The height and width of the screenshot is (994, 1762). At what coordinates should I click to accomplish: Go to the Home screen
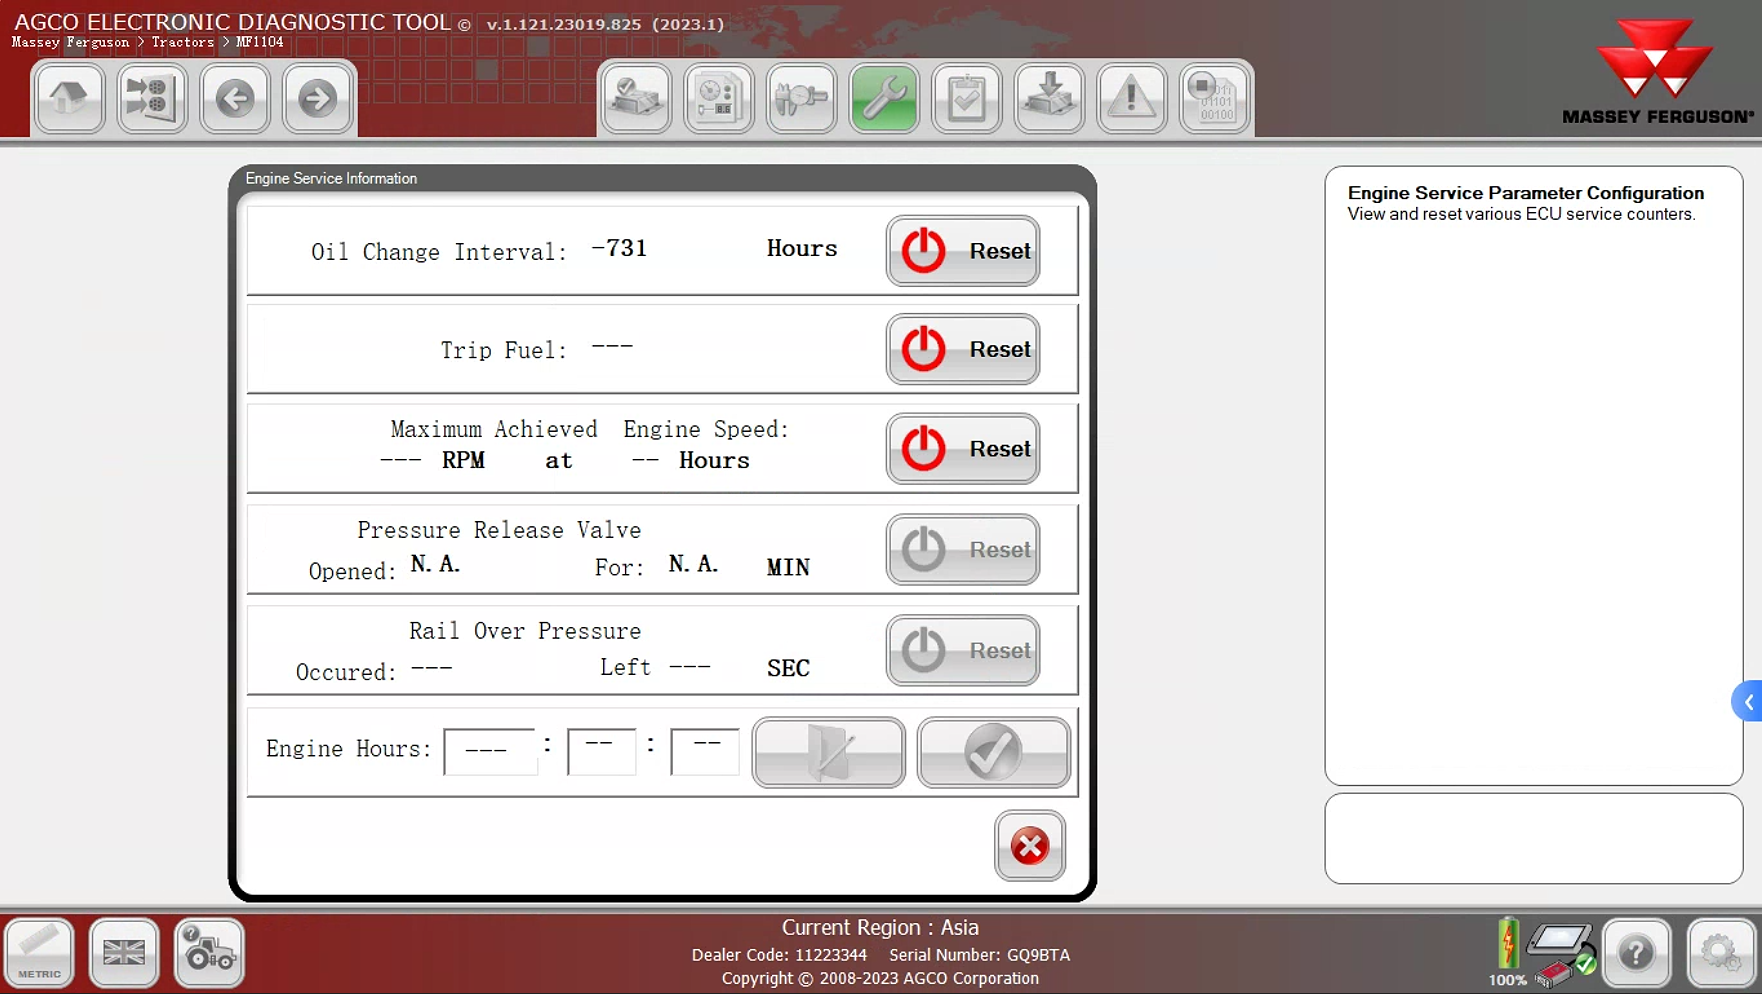click(69, 98)
